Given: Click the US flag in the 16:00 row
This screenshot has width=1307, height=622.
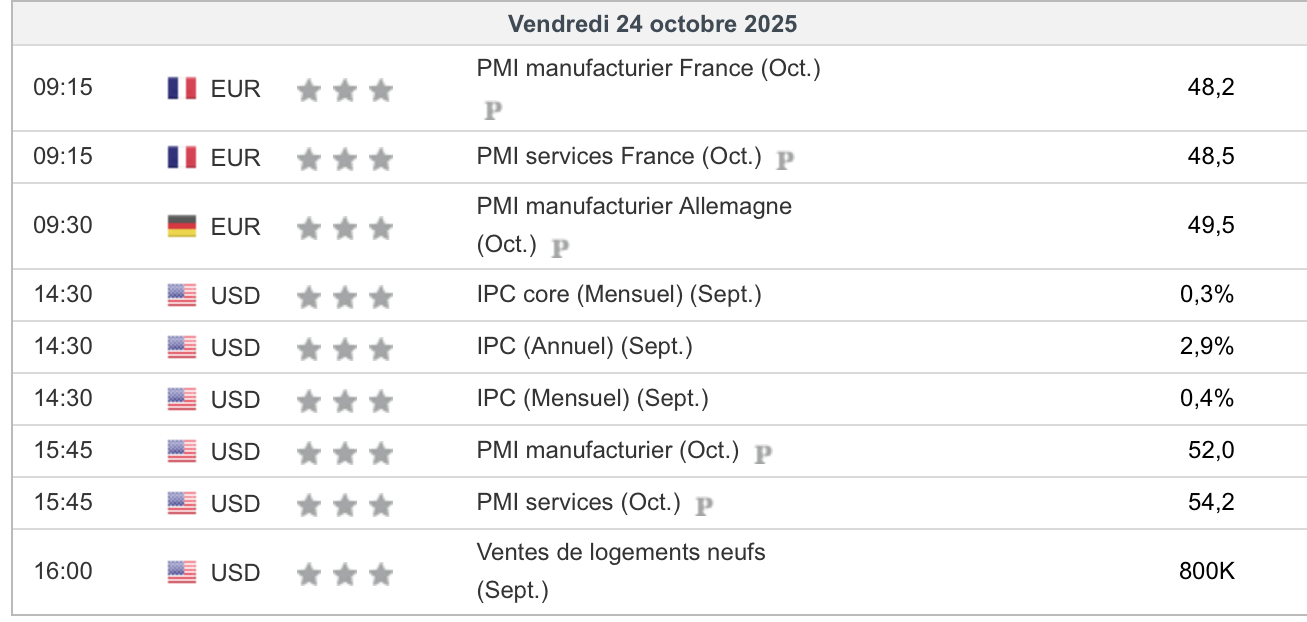Looking at the screenshot, I should (182, 573).
